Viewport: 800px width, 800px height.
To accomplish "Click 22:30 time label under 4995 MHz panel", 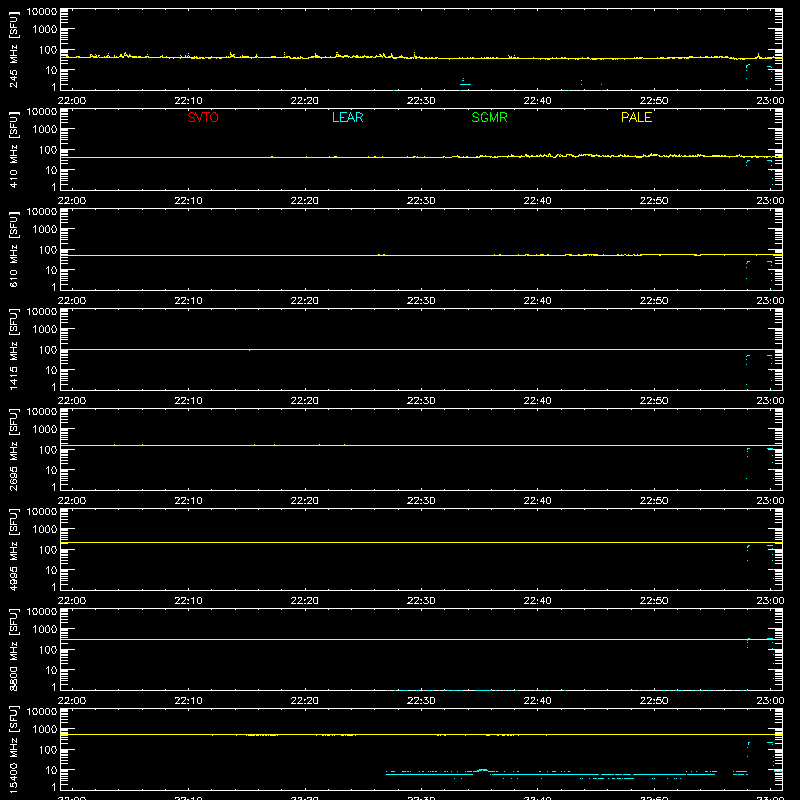I will point(421,601).
